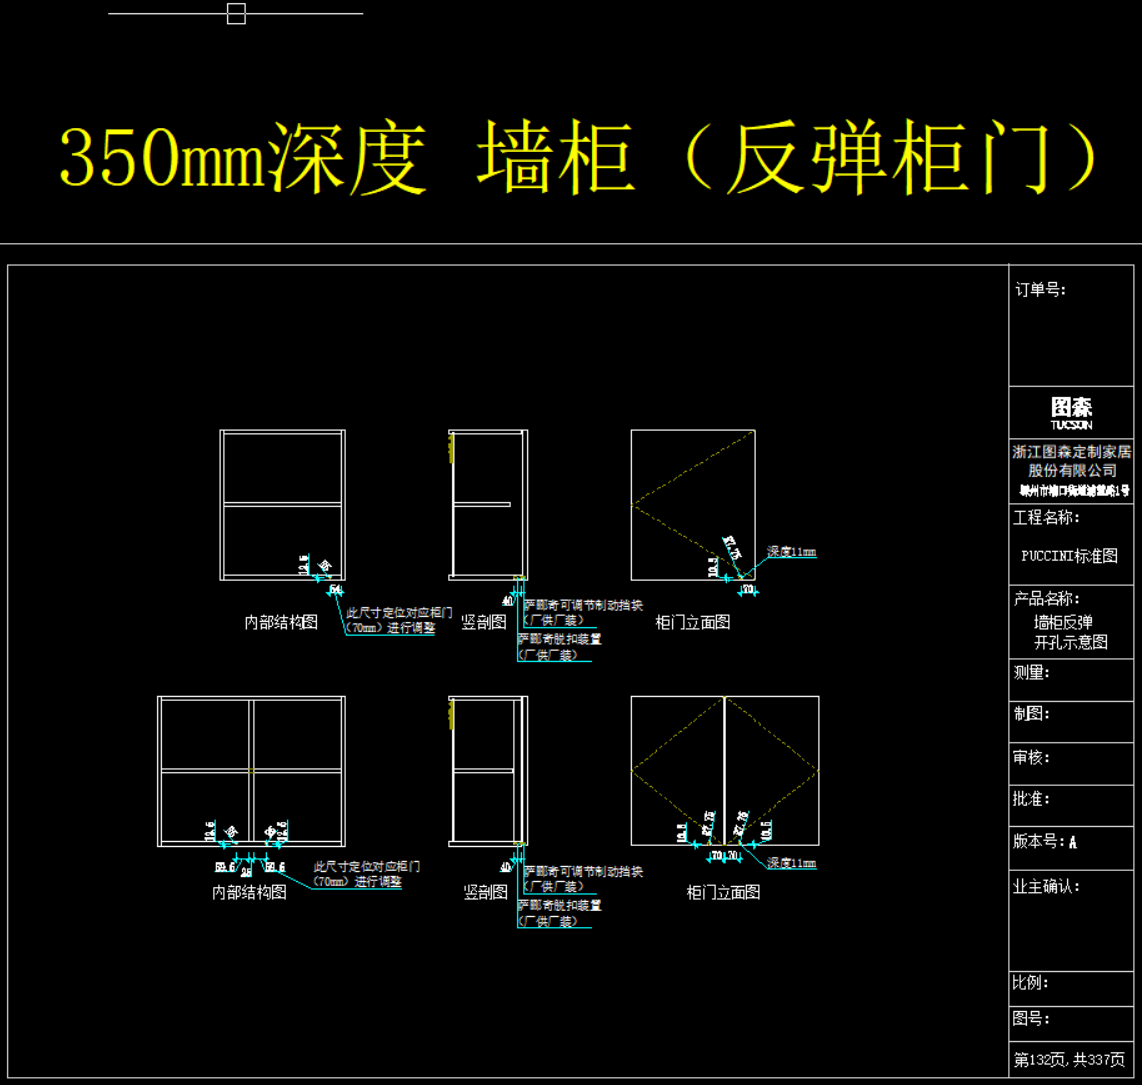Select upper '萨郦奇可调节制动挡块' annotation
Image resolution: width=1142 pixels, height=1085 pixels.
tap(583, 612)
